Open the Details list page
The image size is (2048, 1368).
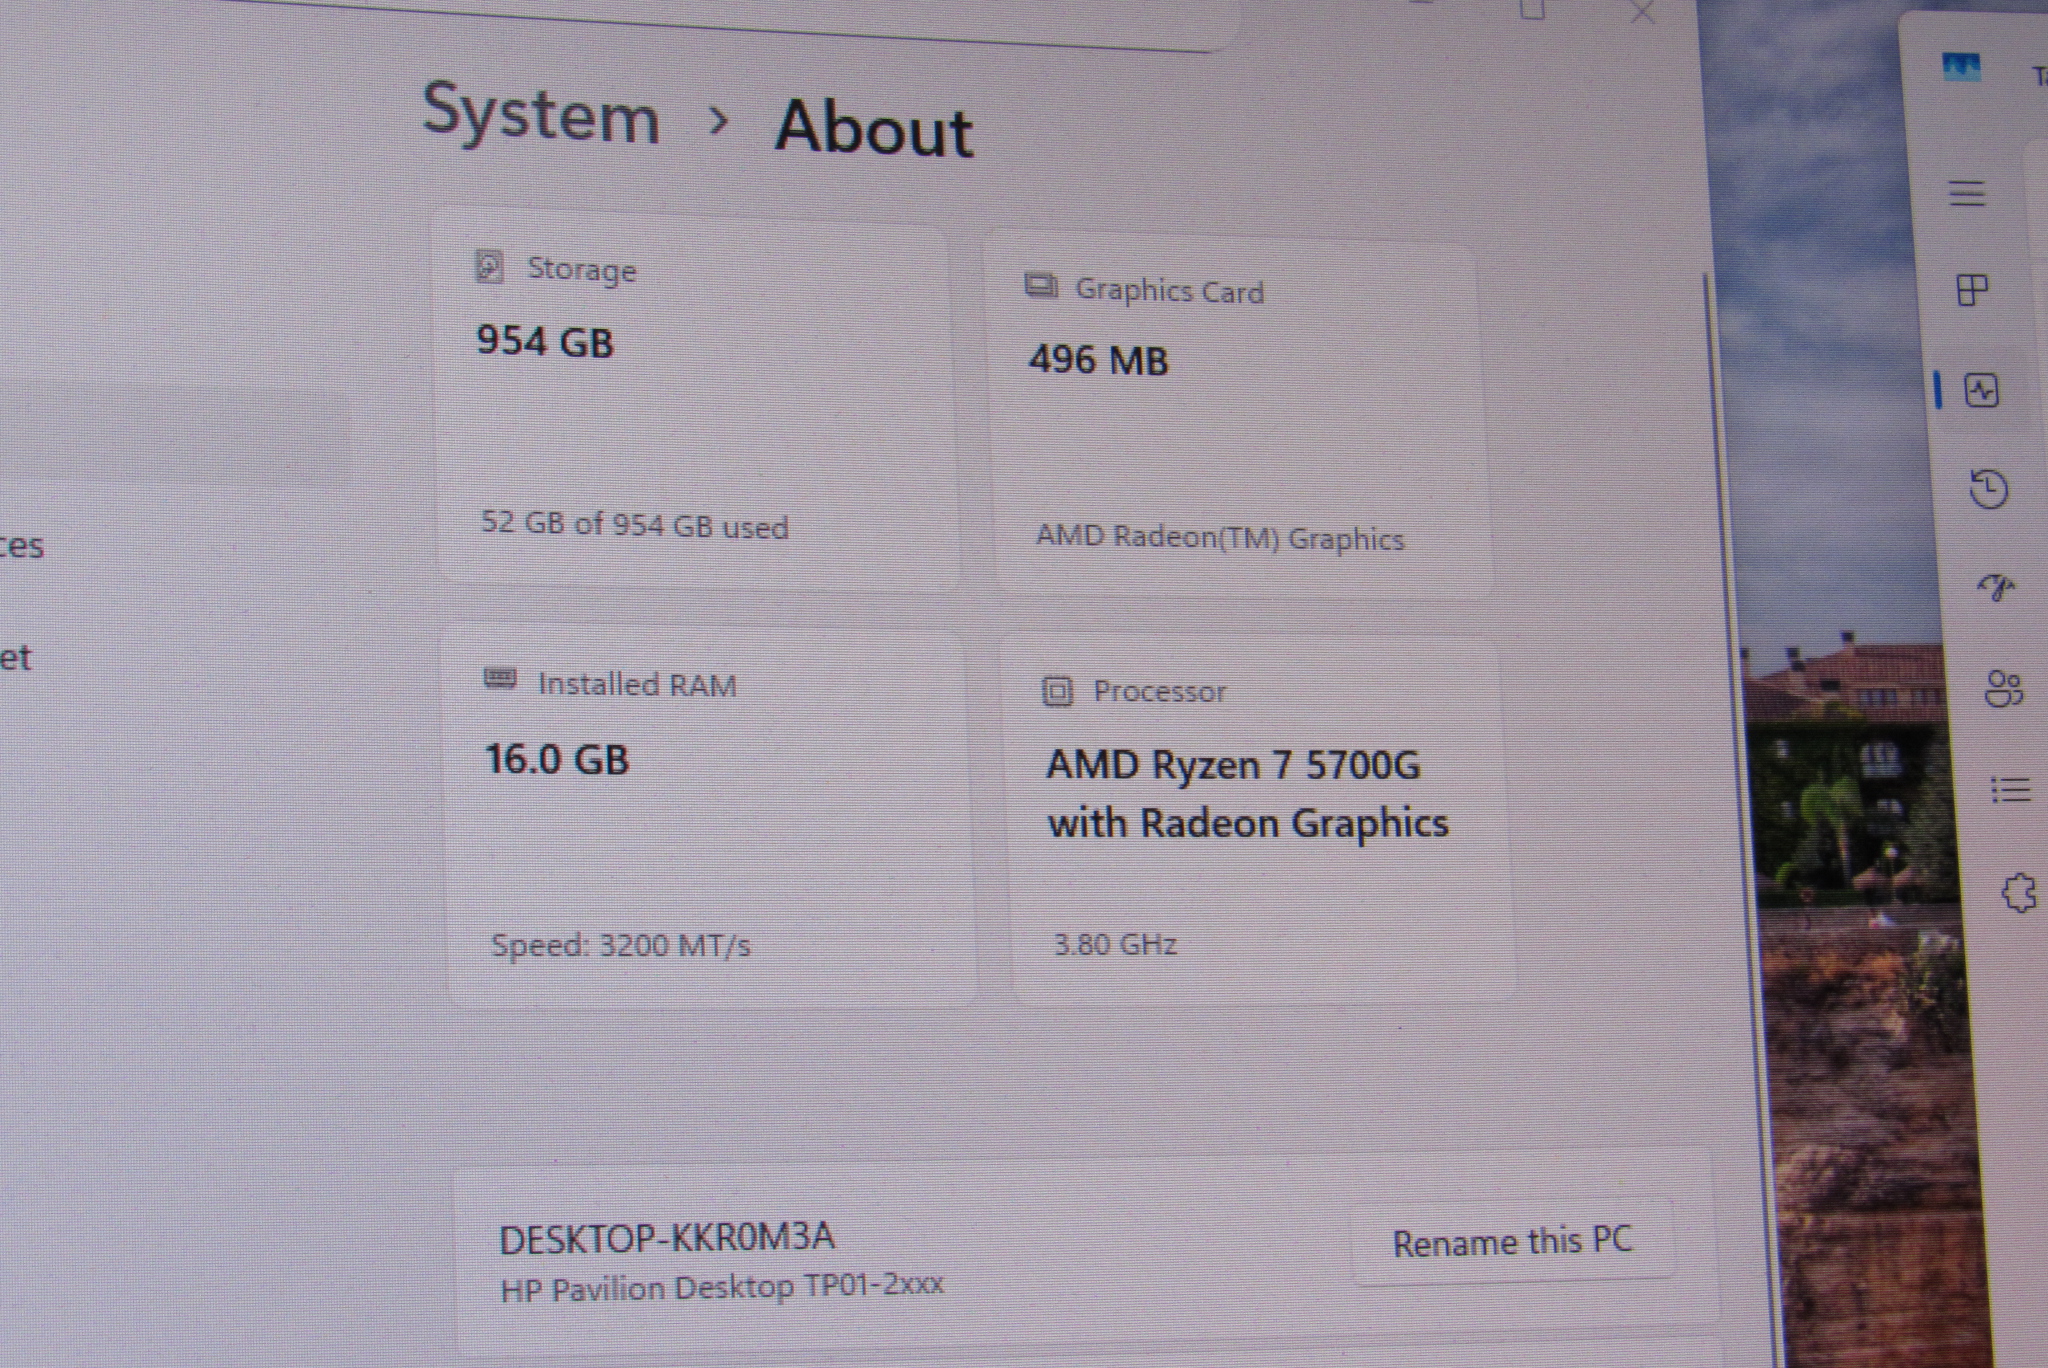tap(2010, 790)
